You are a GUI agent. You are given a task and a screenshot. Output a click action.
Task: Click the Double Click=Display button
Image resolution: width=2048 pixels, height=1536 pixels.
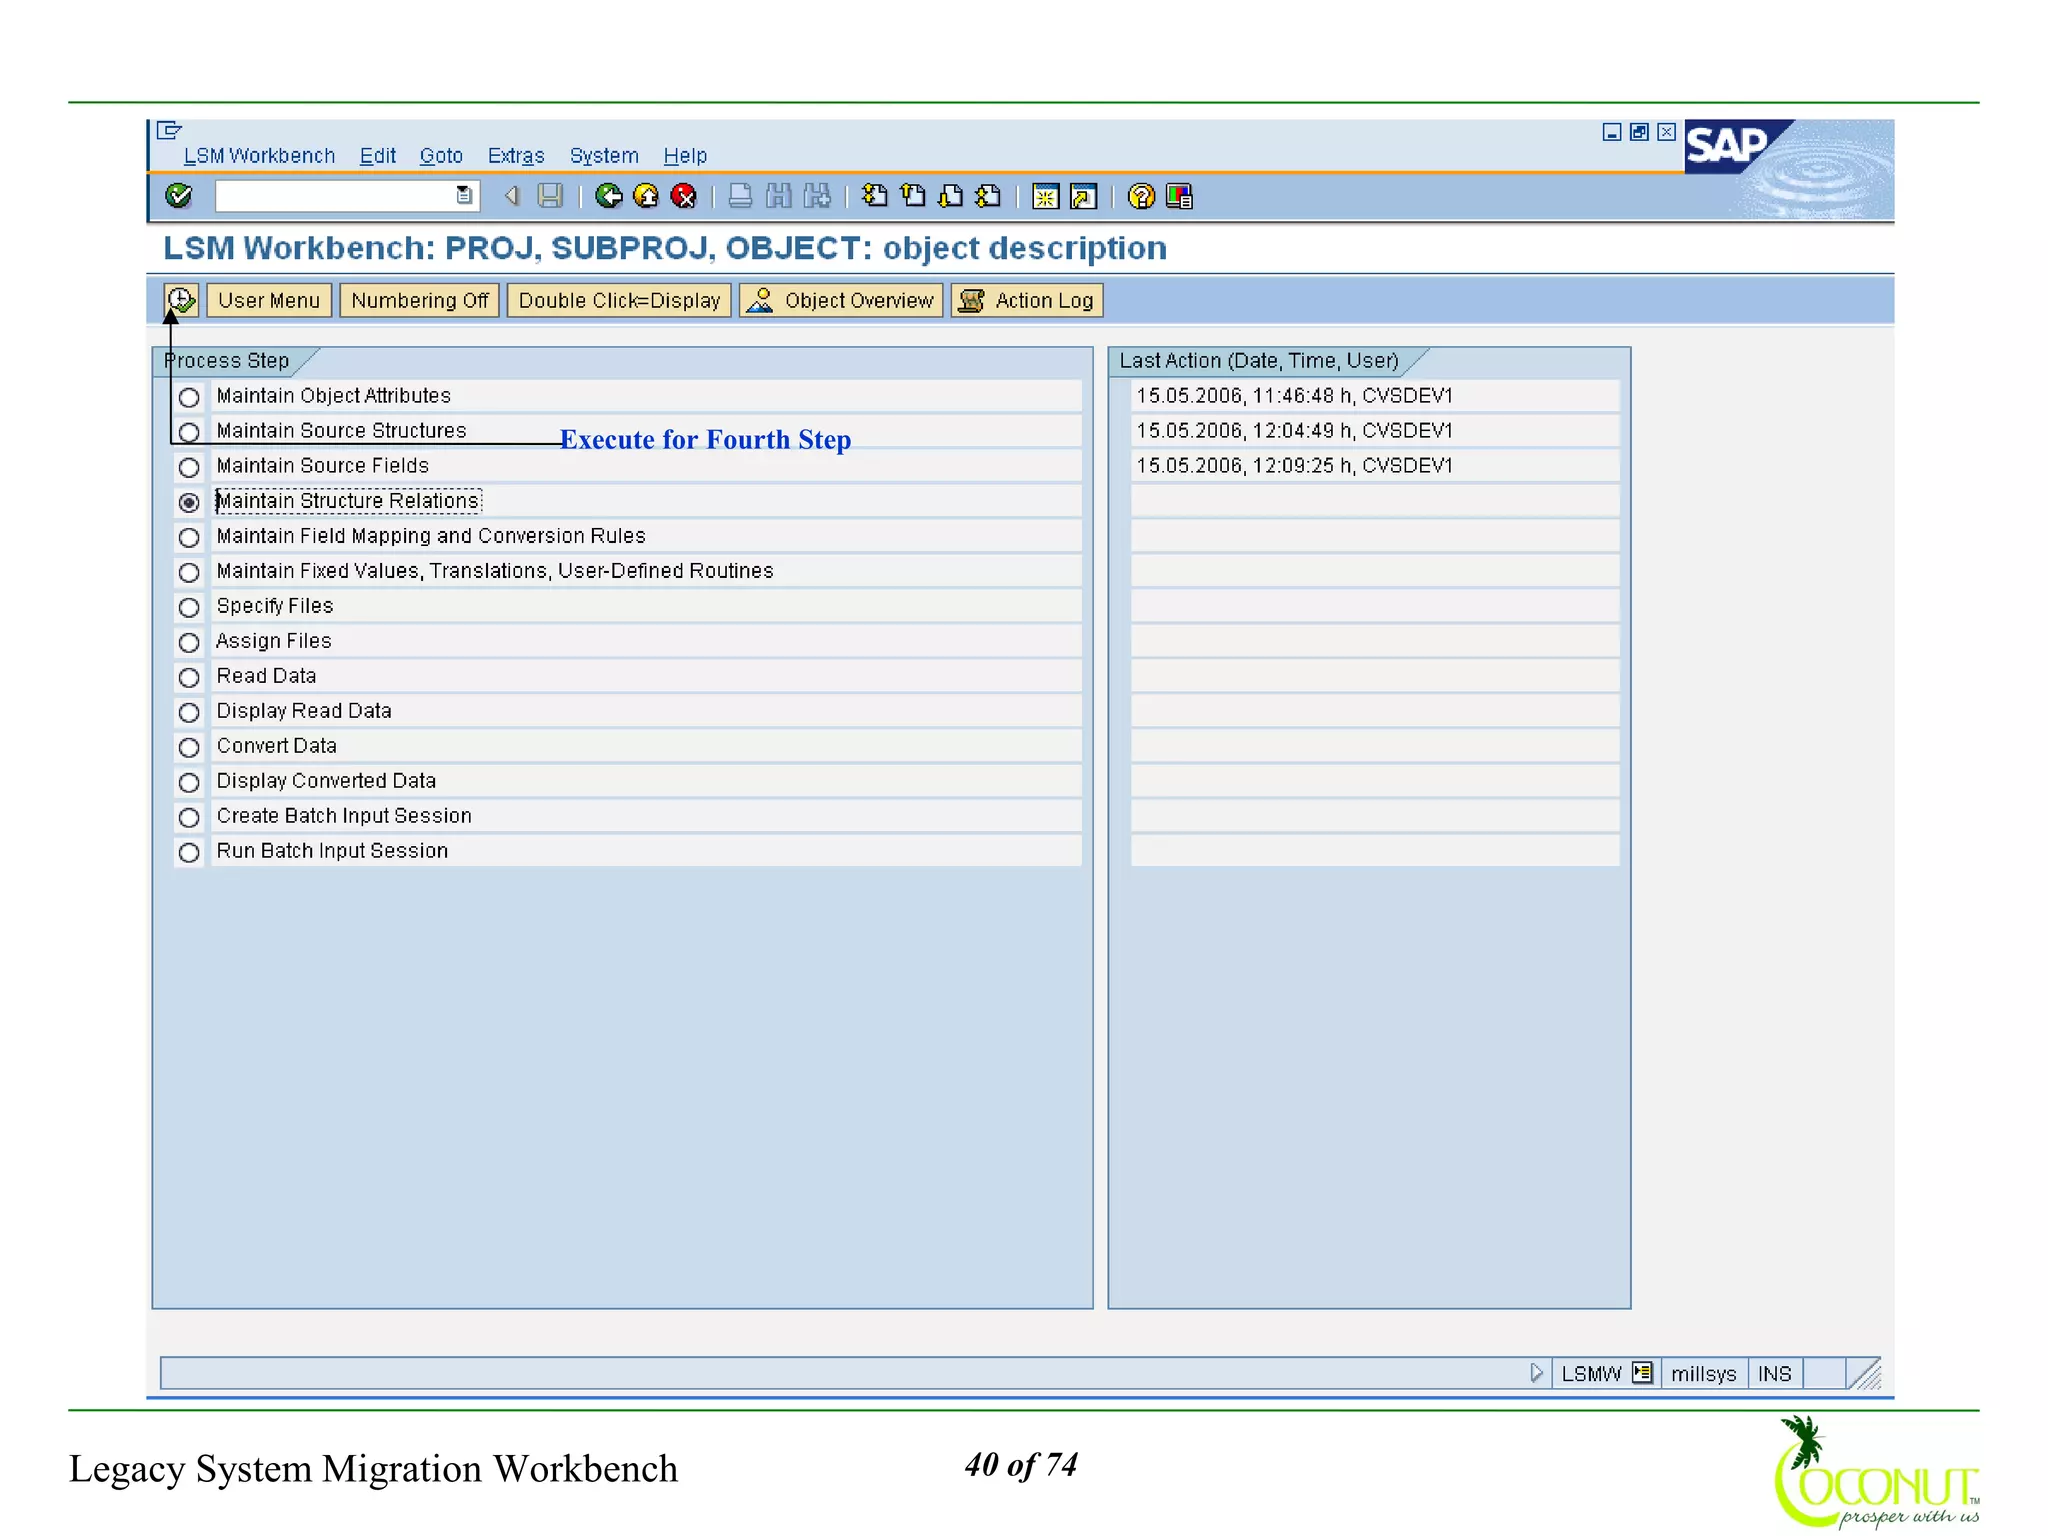619,300
